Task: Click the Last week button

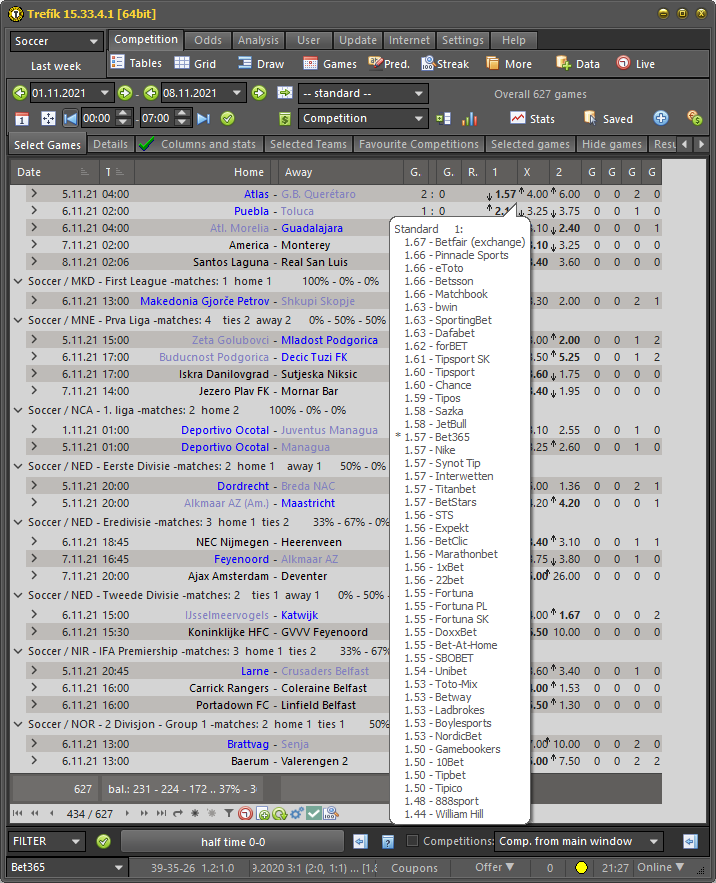Action: coord(56,66)
